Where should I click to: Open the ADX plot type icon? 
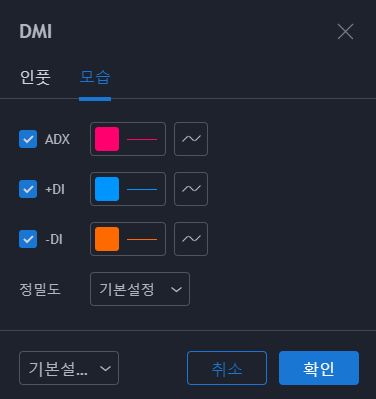[191, 139]
